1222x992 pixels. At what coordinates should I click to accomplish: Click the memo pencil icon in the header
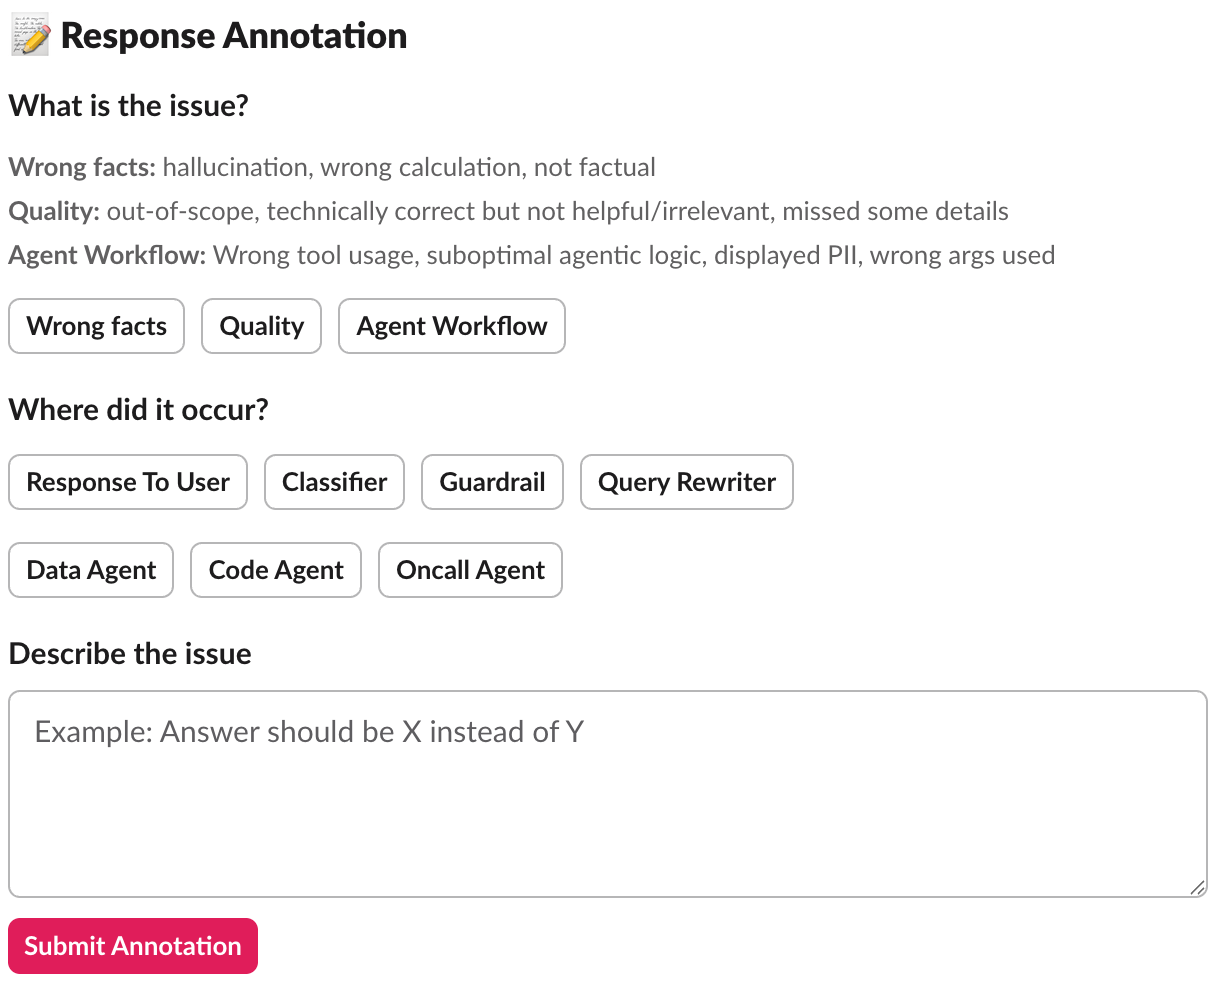[x=29, y=36]
